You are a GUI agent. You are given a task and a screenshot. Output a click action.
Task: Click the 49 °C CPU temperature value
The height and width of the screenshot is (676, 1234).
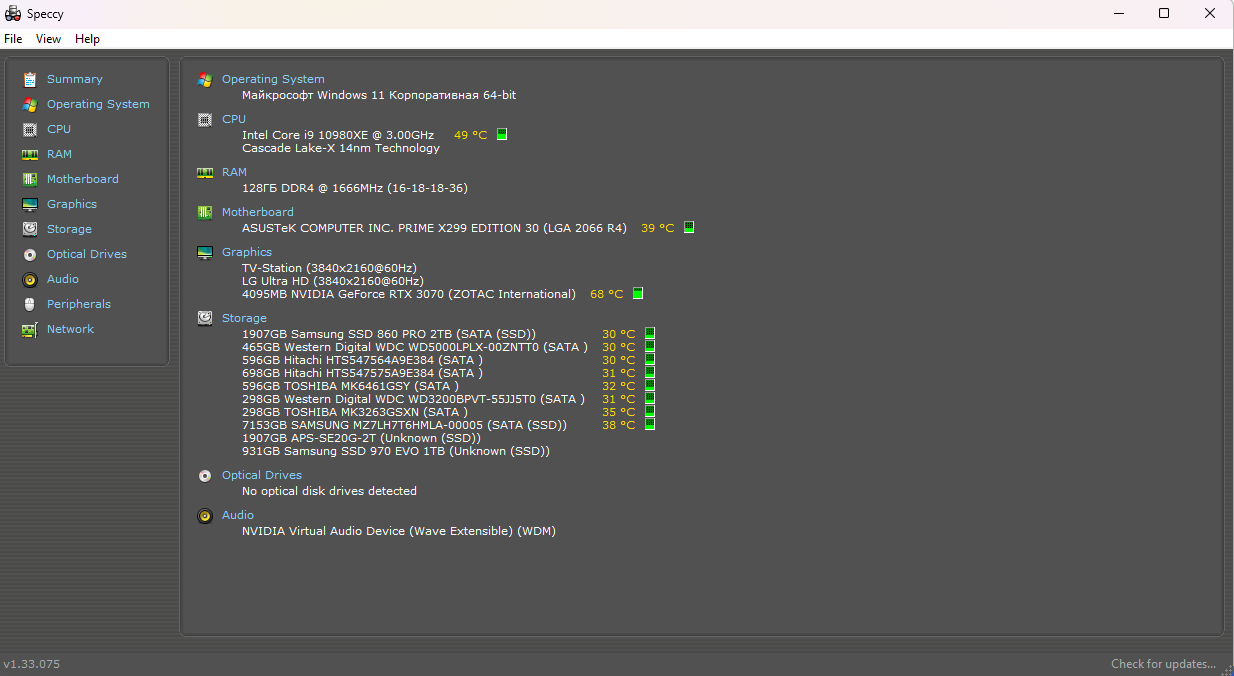coord(470,135)
